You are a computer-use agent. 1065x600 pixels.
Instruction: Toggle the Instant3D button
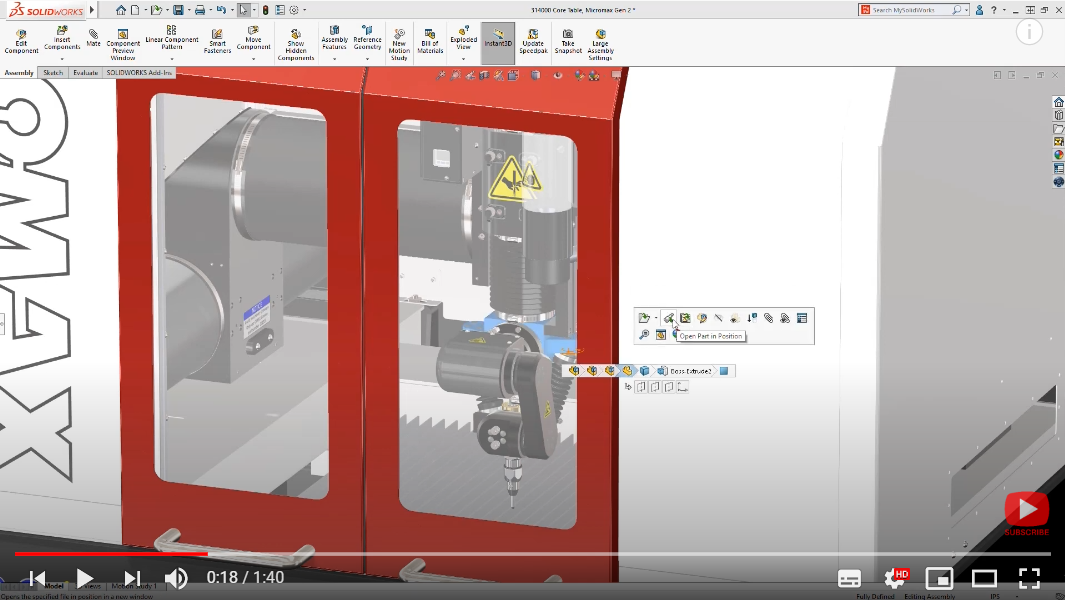click(x=498, y=43)
